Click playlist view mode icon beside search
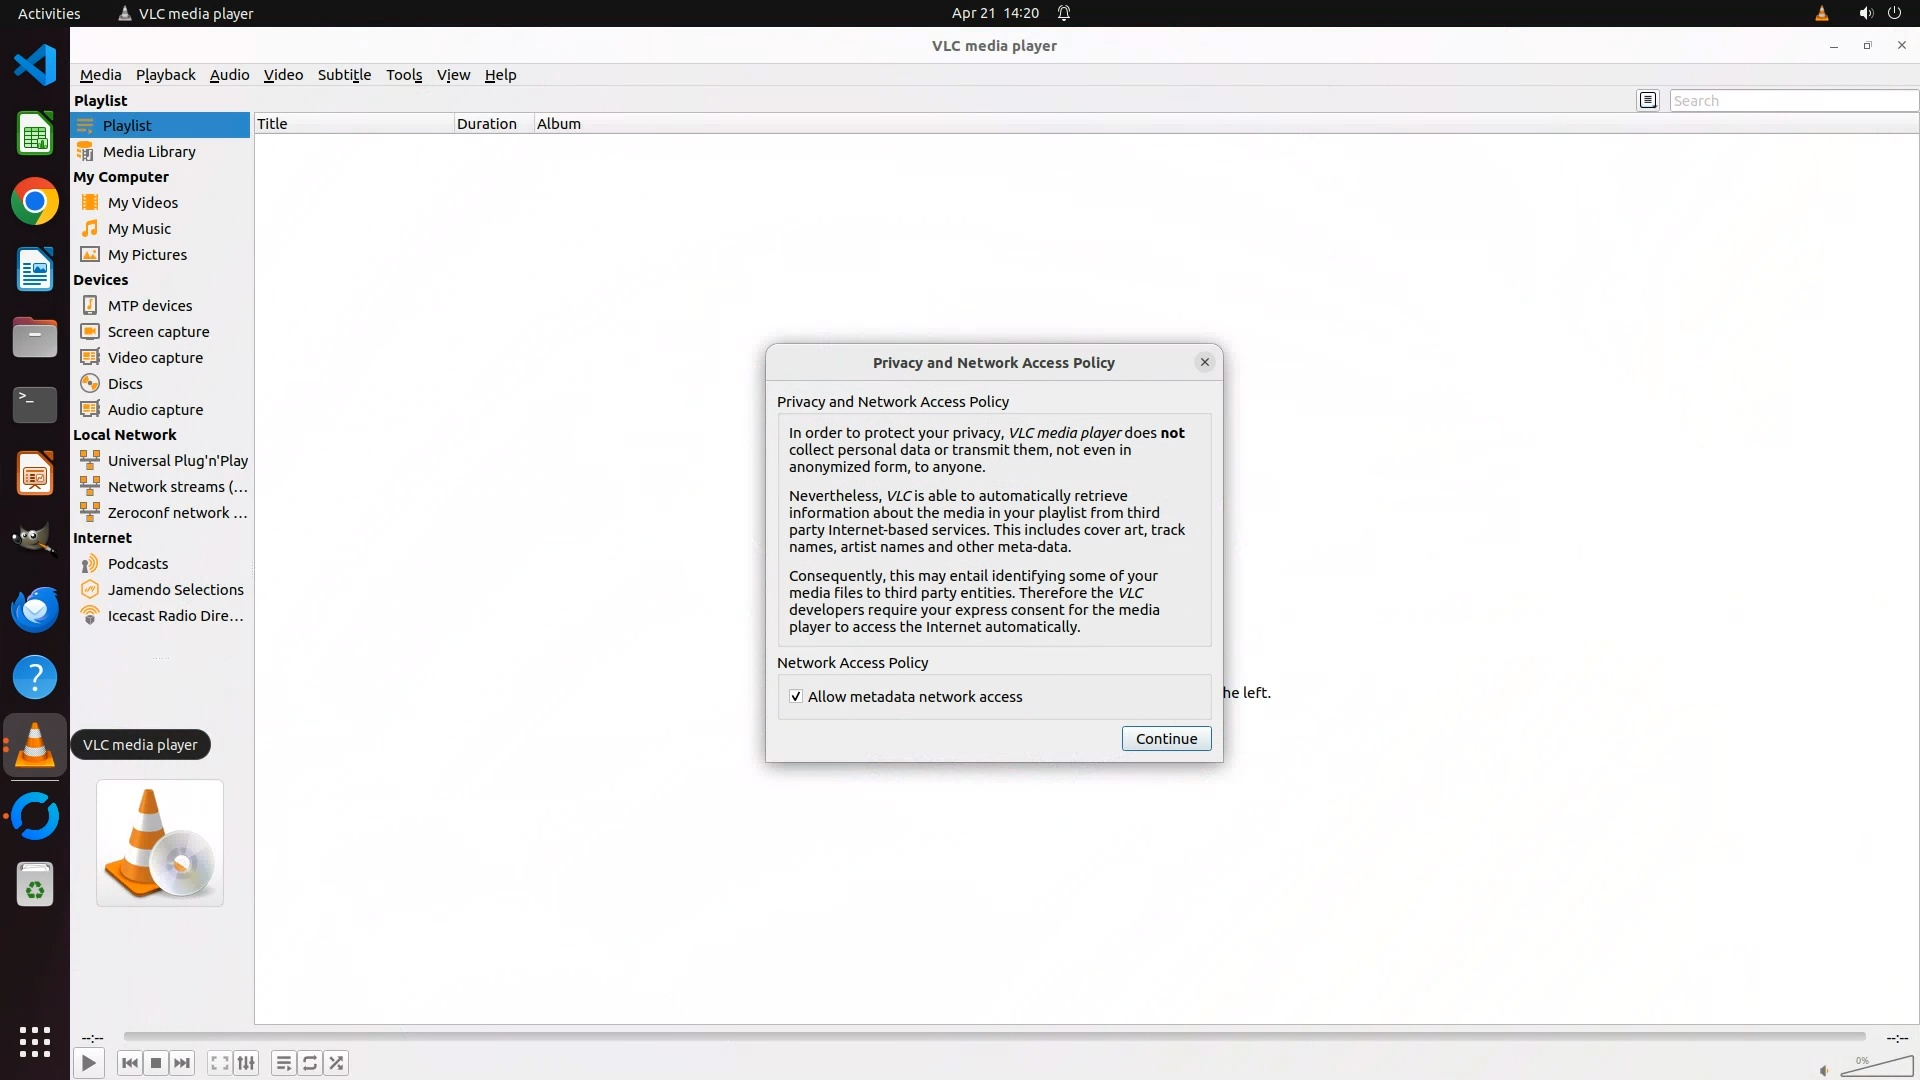 (x=1648, y=100)
